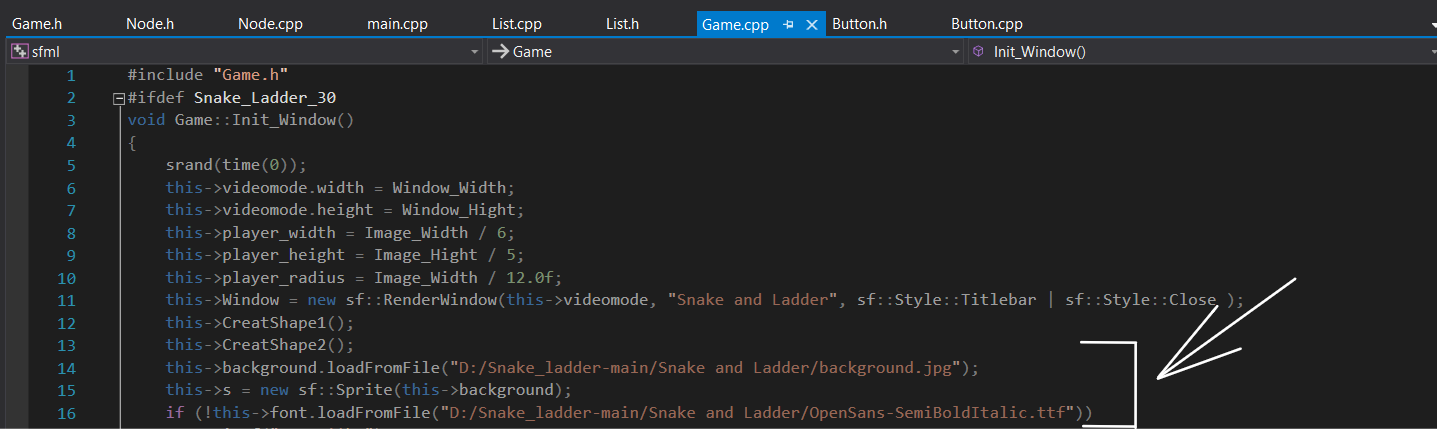Screen dimensions: 1437x430
Task: Open the main.cpp tab
Action: tap(398, 24)
